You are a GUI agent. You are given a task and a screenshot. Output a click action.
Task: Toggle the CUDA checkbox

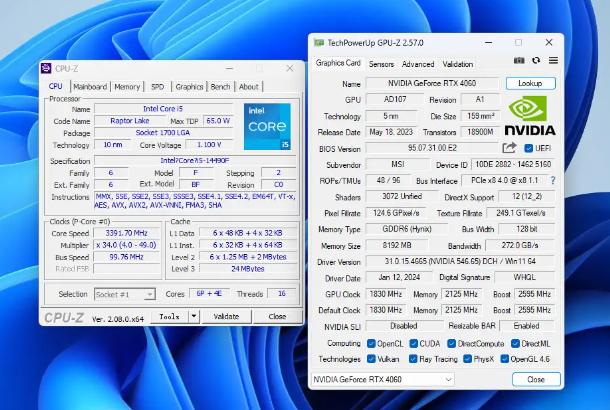coord(414,343)
